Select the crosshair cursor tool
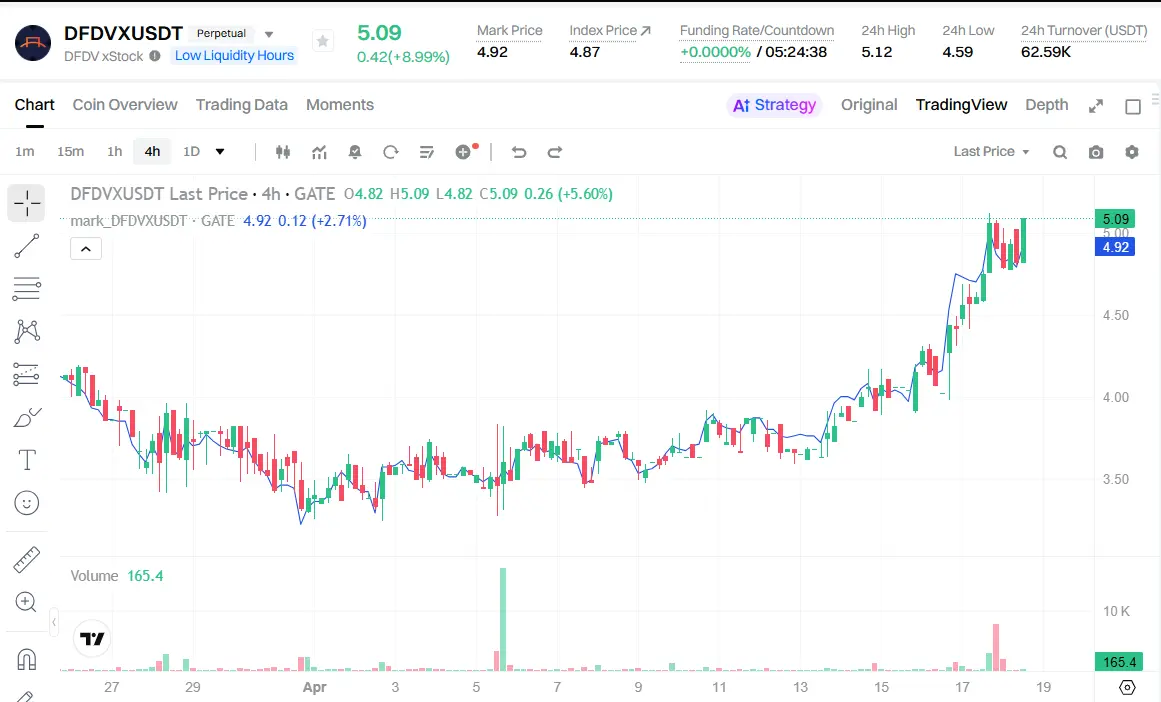Viewport: 1161px width, 702px height. coord(27,203)
